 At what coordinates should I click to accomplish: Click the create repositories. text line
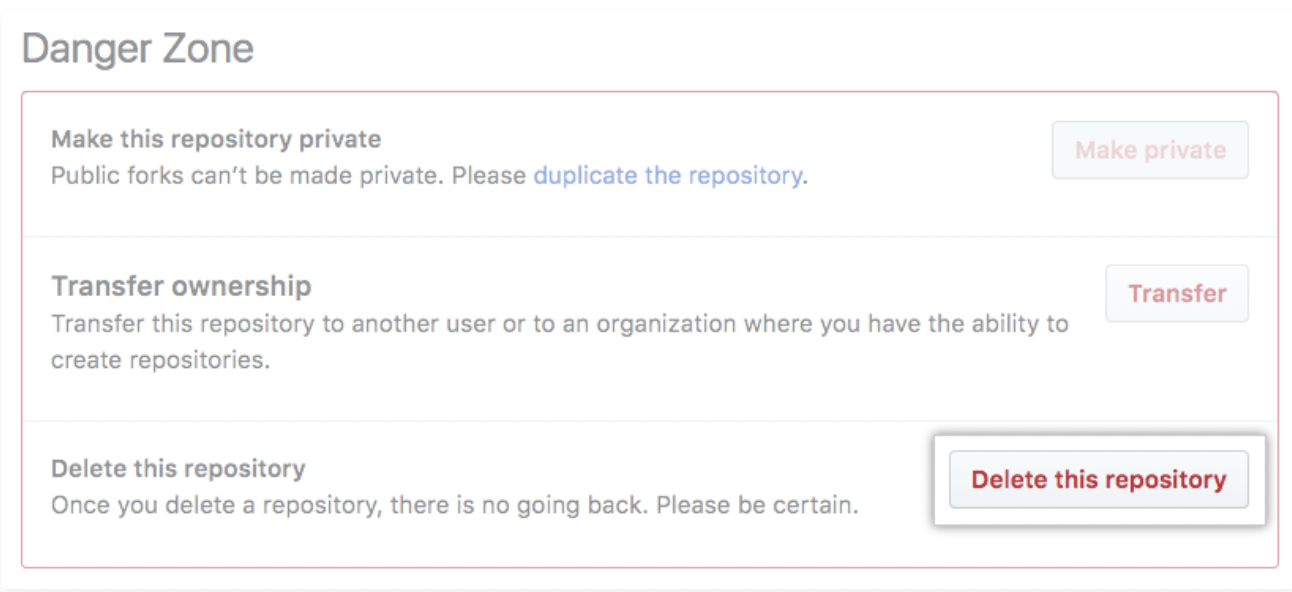click(x=160, y=360)
